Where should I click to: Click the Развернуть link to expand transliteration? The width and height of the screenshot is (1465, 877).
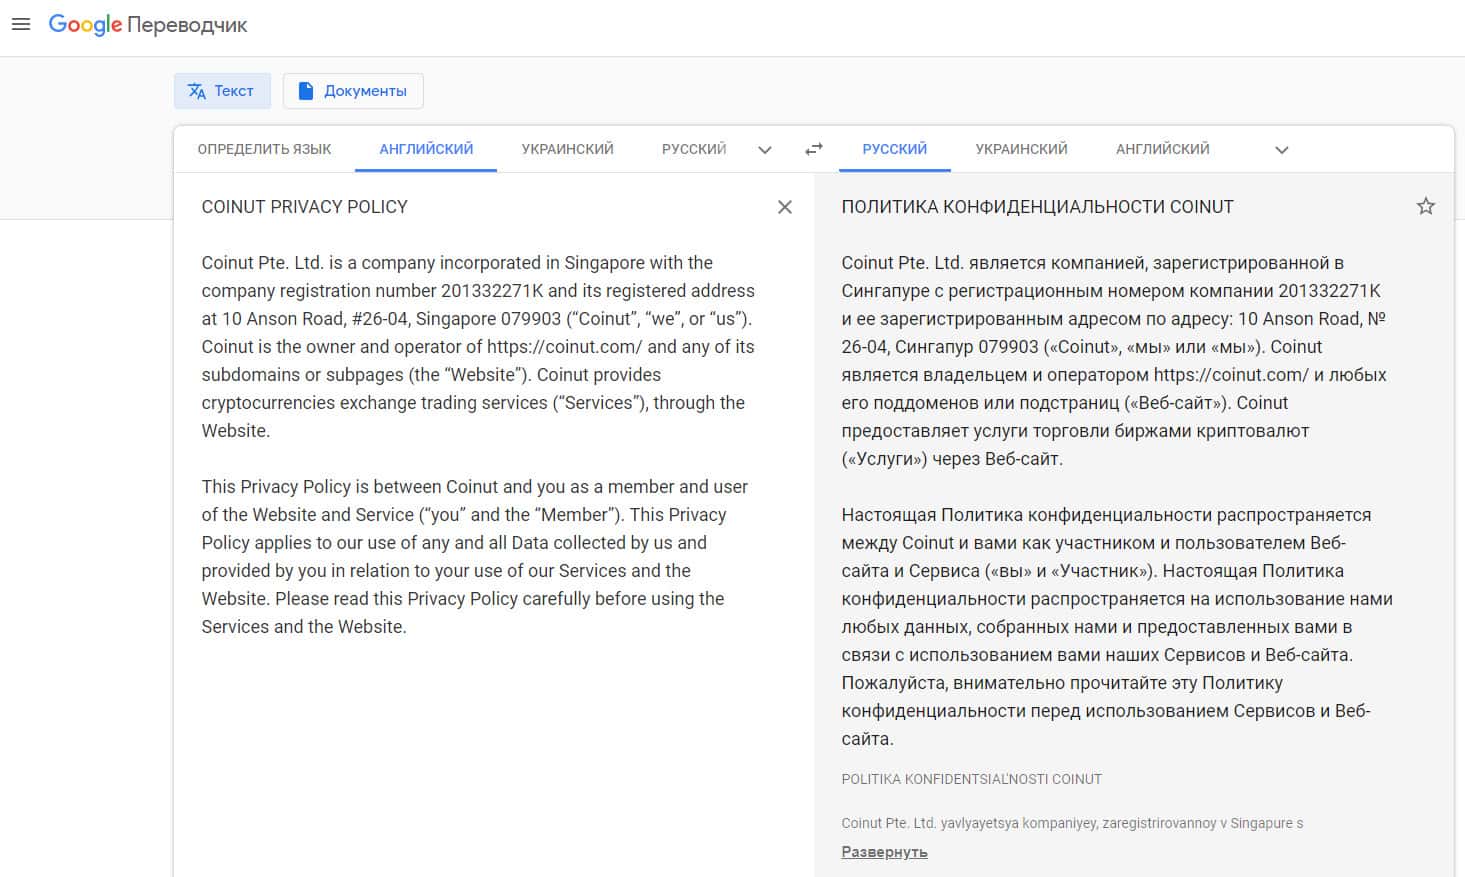[x=884, y=852]
